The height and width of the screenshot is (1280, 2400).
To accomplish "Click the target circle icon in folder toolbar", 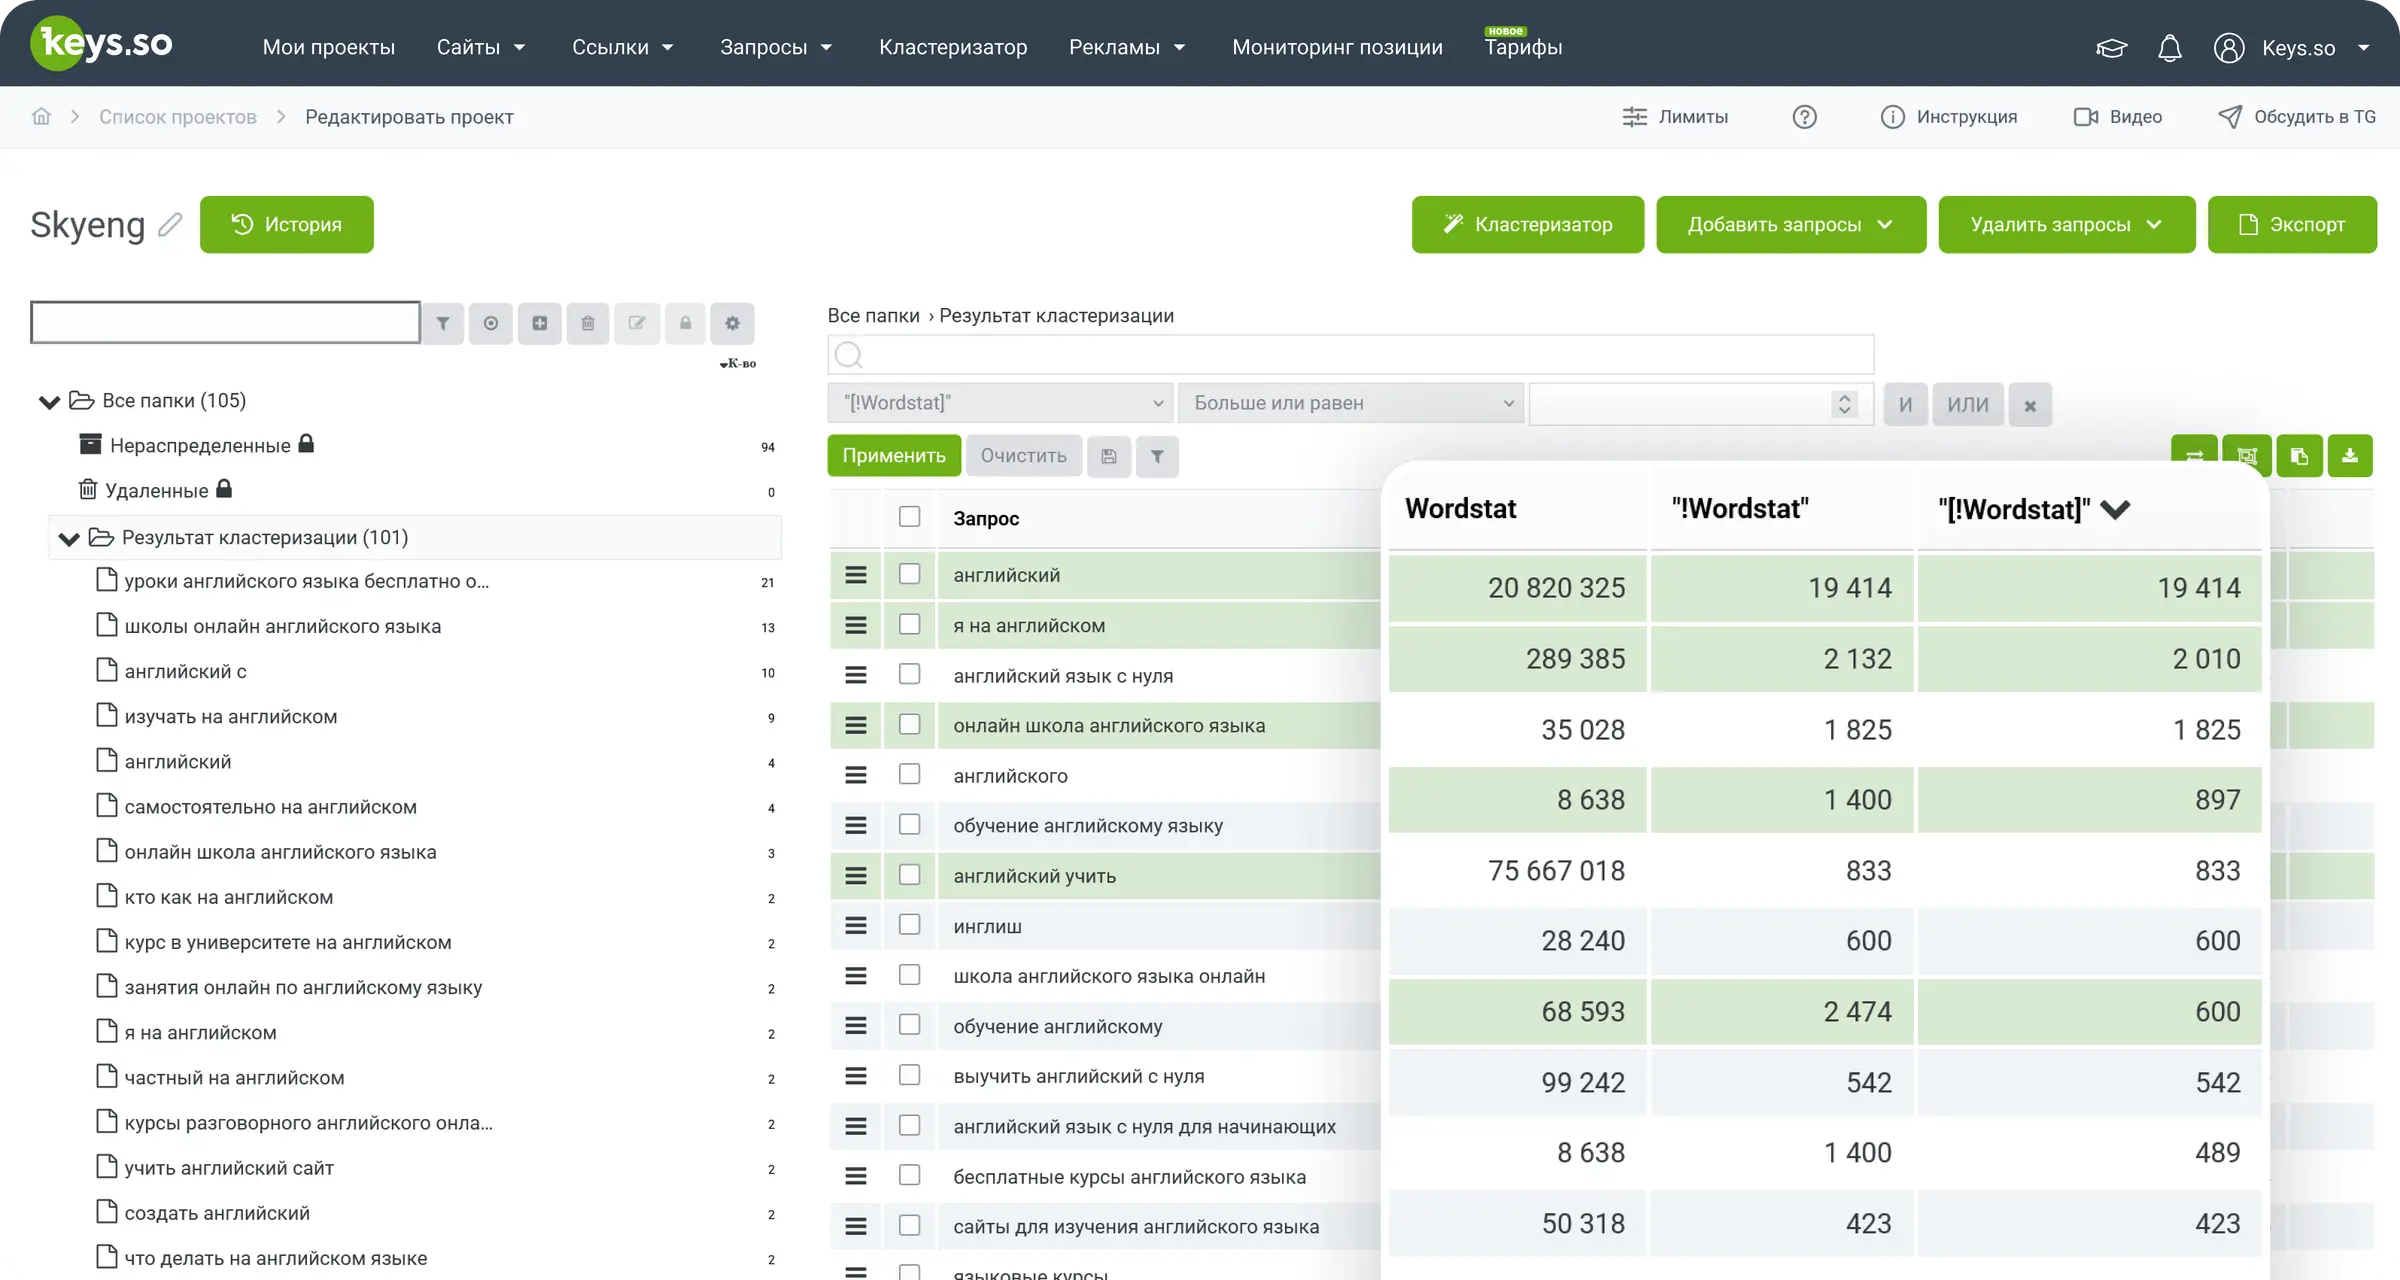I will click(491, 323).
